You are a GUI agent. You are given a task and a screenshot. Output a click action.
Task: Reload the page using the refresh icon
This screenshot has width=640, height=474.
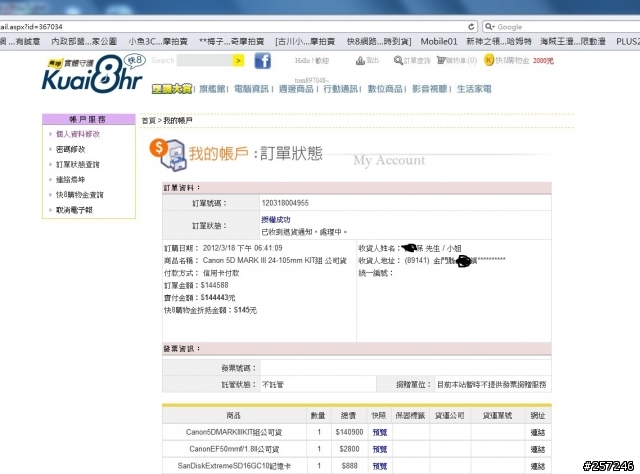[x=471, y=27]
